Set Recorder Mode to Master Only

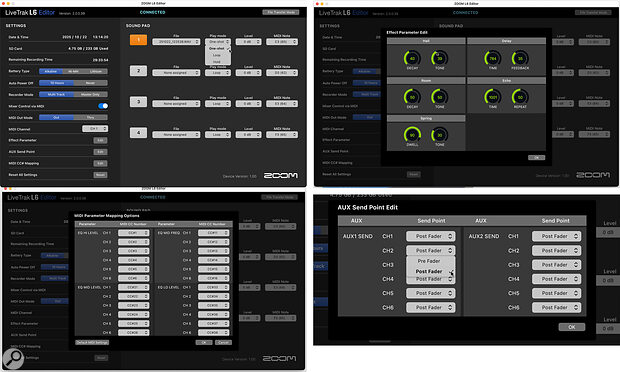coord(91,94)
